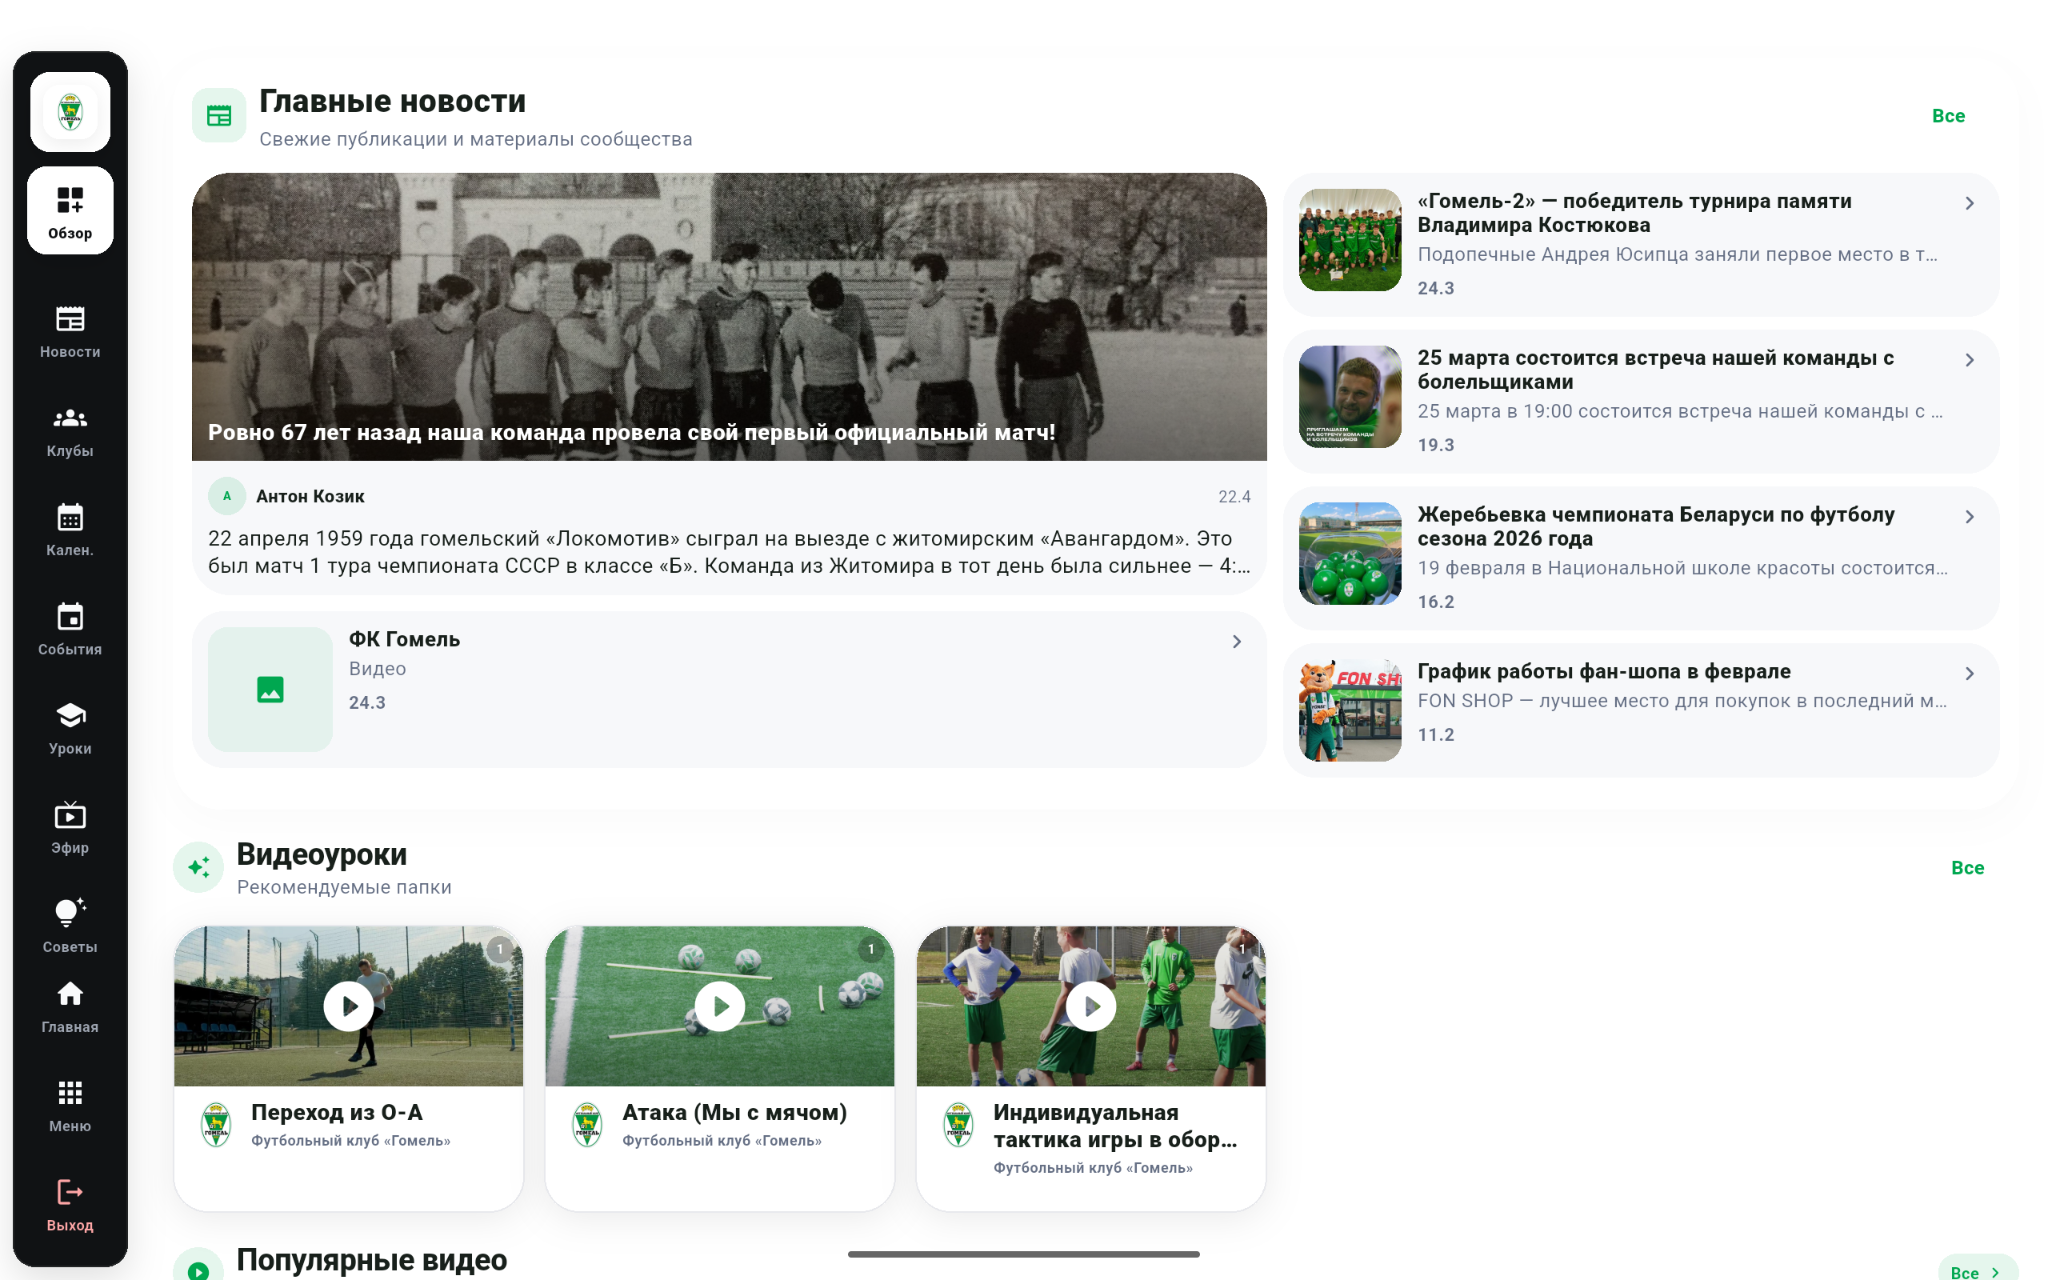Open the FON SHOP mascot thumbnail

pos(1350,710)
